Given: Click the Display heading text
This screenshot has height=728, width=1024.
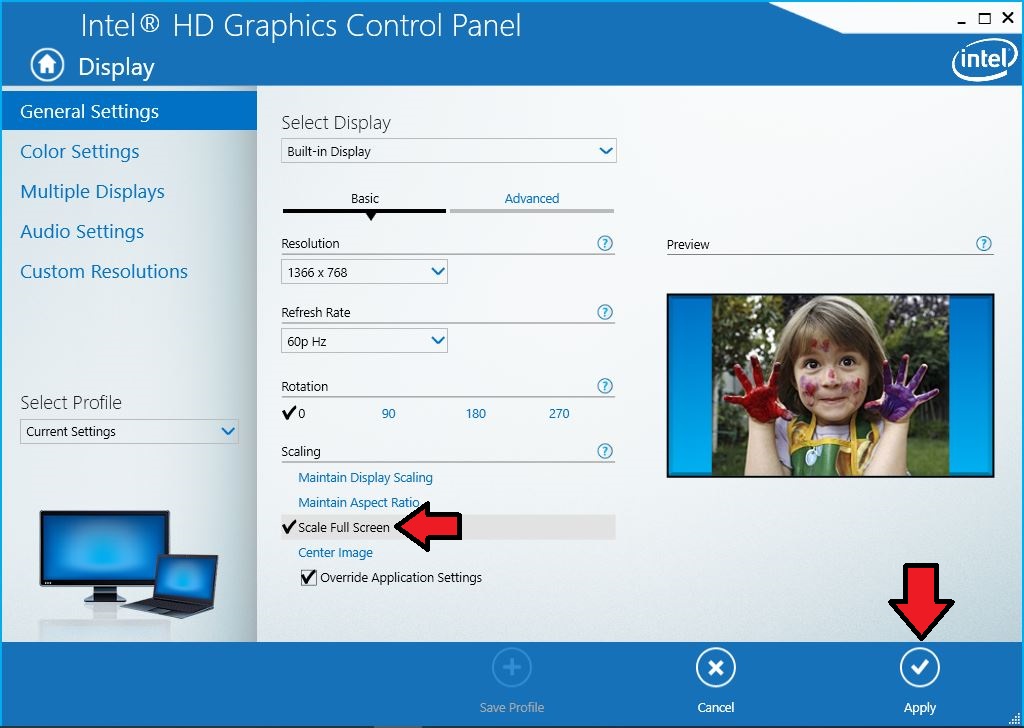Looking at the screenshot, I should (116, 67).
